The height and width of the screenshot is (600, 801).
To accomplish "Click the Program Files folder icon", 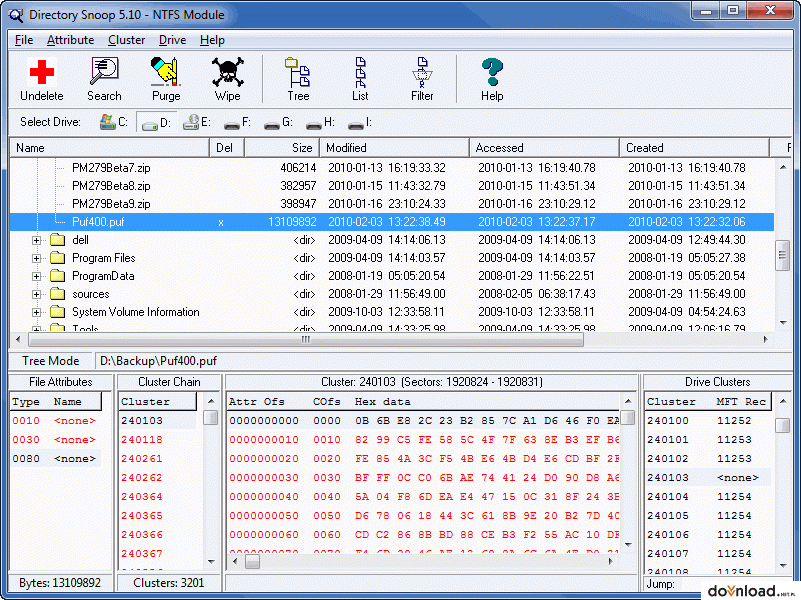I will tap(58, 258).
